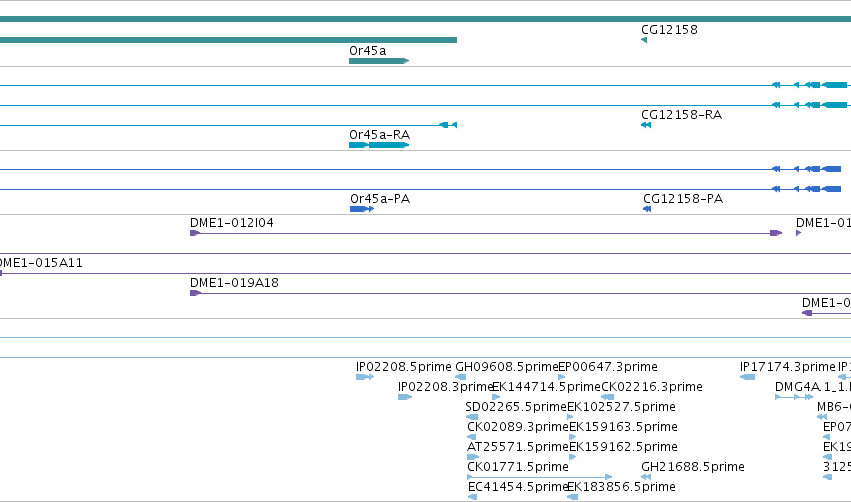851x502 pixels.
Task: Click the DME1-015A11 clone label
Action: (41, 263)
